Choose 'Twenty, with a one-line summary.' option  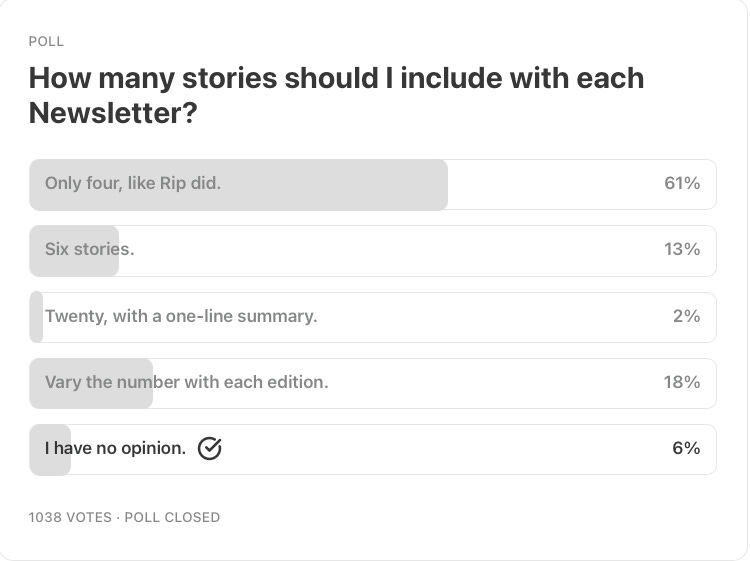pyautogui.click(x=373, y=317)
